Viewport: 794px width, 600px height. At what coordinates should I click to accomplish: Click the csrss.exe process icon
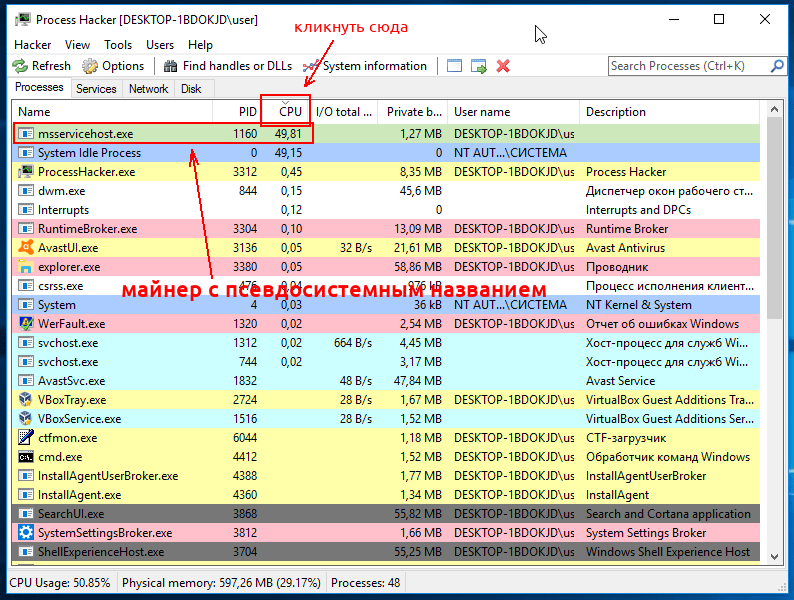coord(26,286)
